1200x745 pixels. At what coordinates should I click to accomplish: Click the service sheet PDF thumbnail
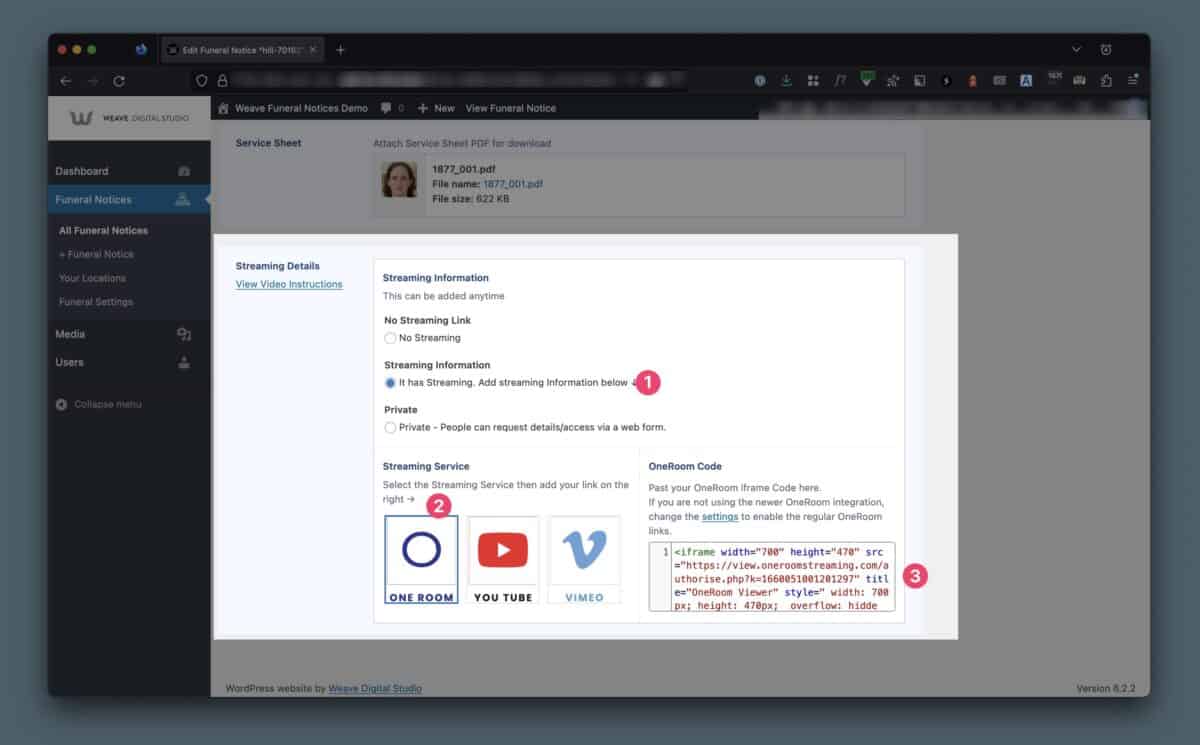[399, 180]
